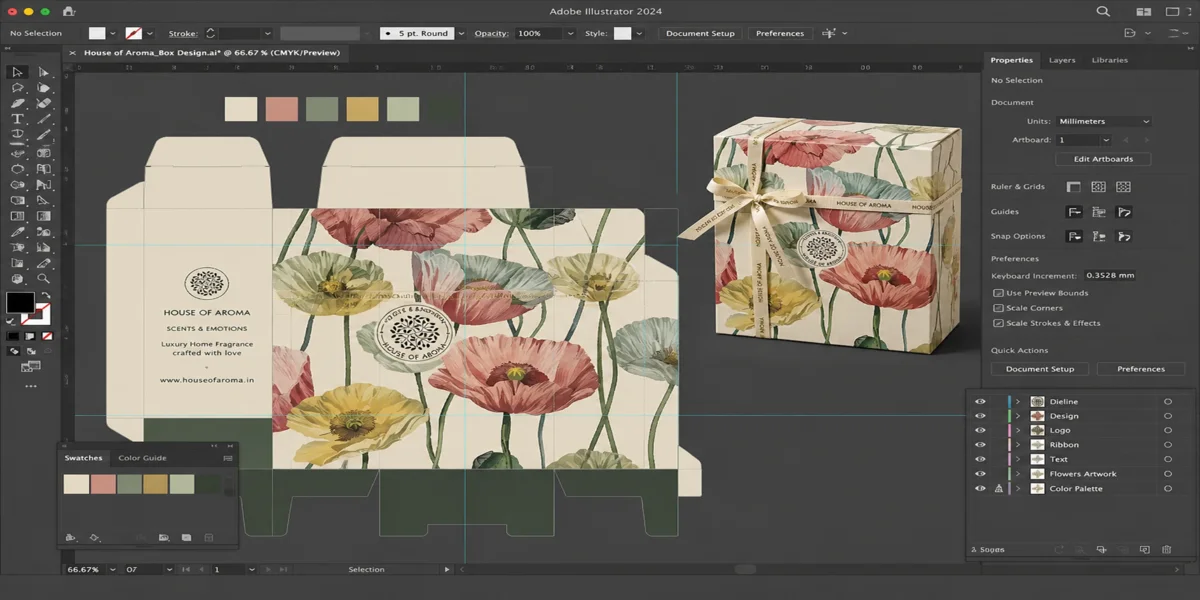Hide the Text layer eye icon

(980, 459)
